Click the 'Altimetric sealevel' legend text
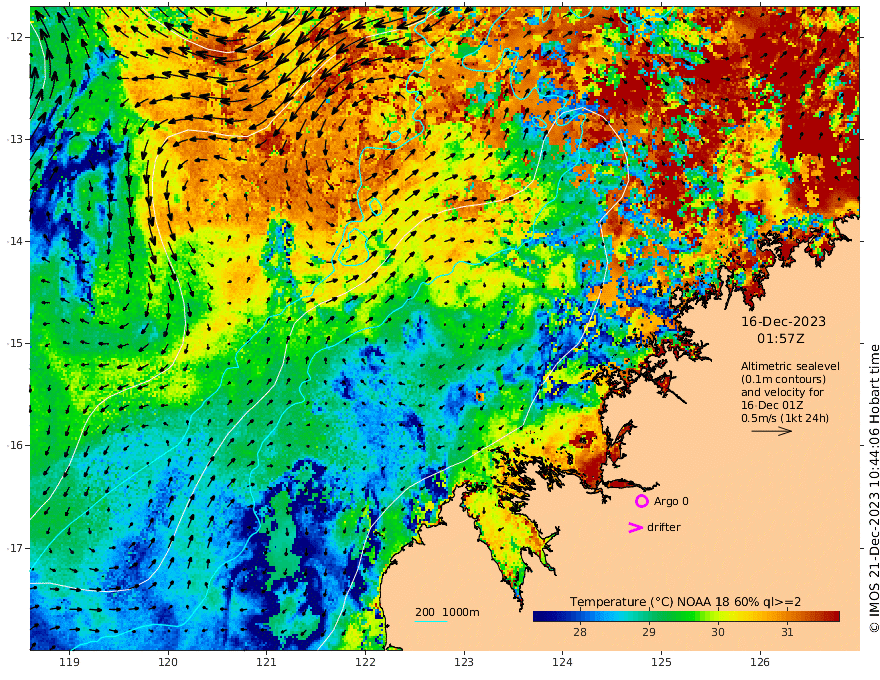 pyautogui.click(x=790, y=366)
